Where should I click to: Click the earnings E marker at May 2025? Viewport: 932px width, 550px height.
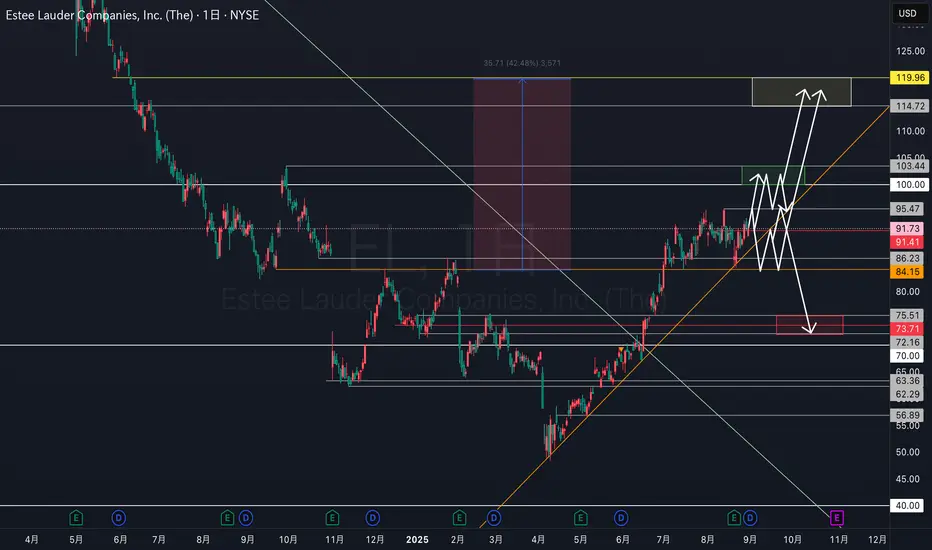(581, 518)
